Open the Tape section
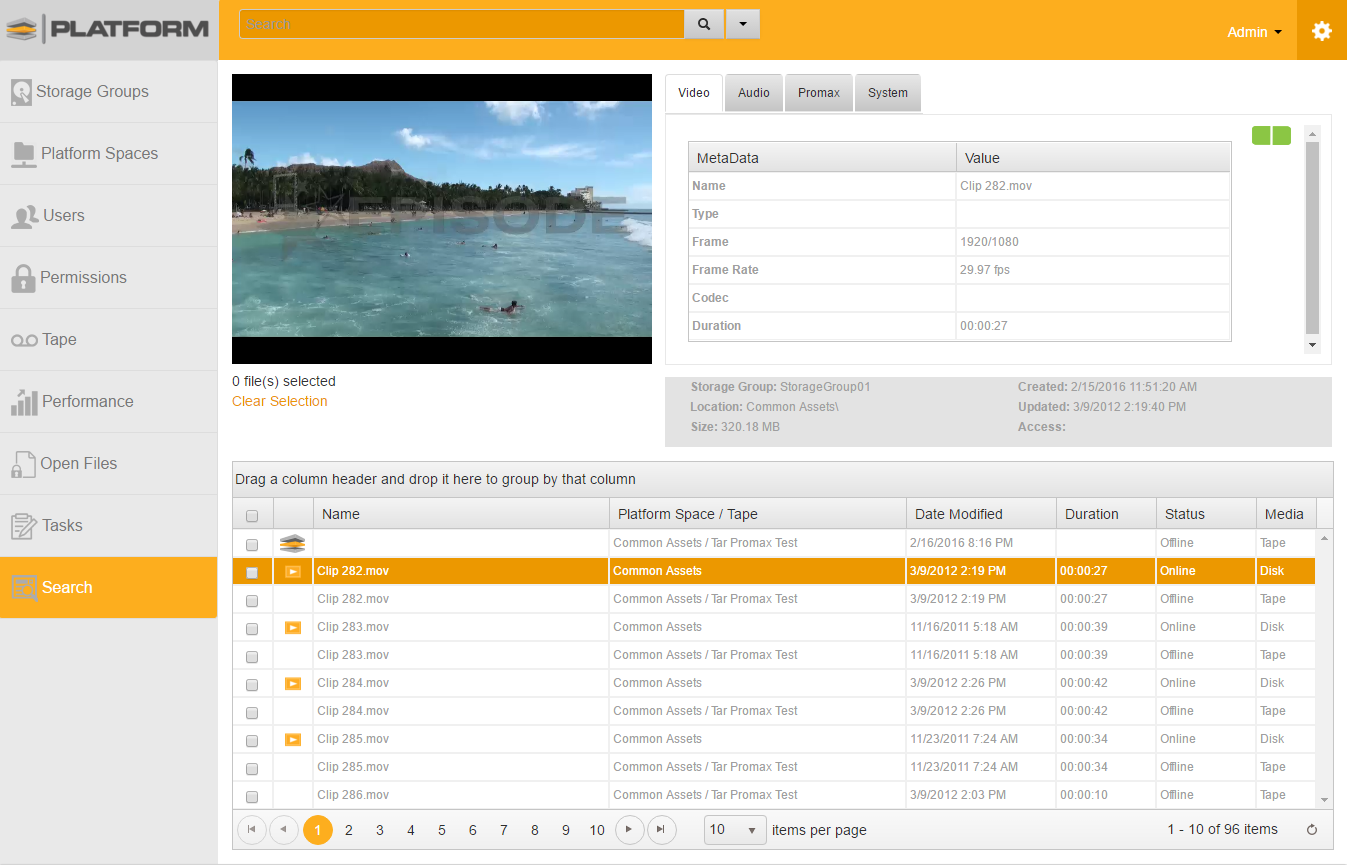 [x=108, y=340]
